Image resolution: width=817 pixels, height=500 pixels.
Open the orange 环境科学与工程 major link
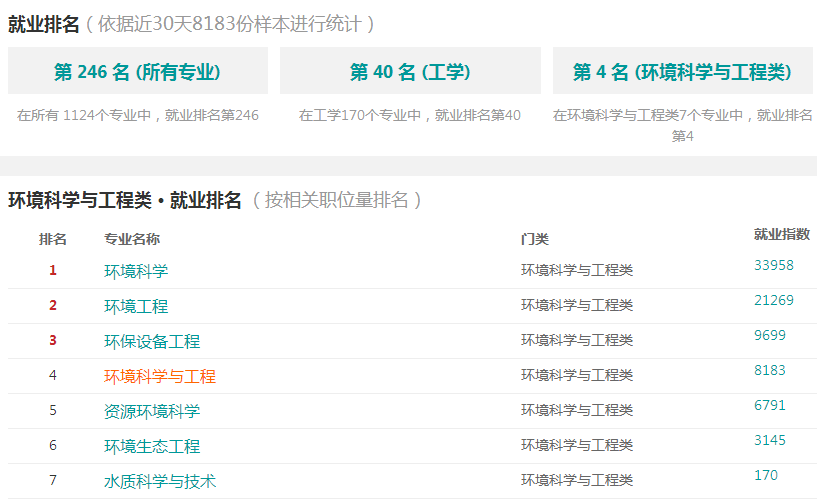[x=160, y=376]
